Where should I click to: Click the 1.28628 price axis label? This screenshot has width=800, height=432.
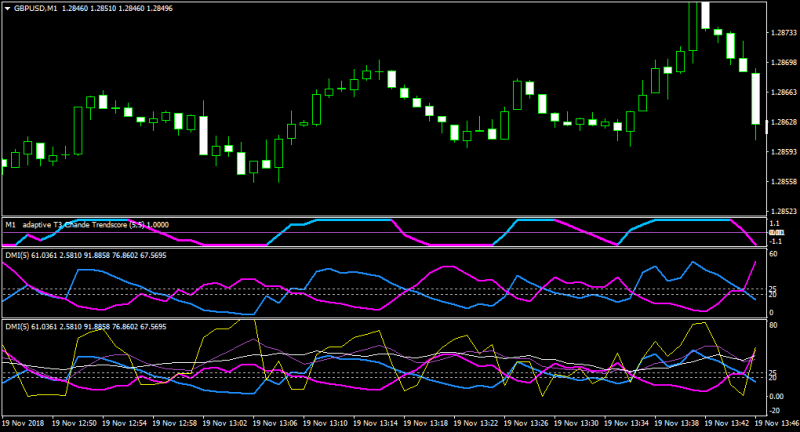tap(783, 122)
